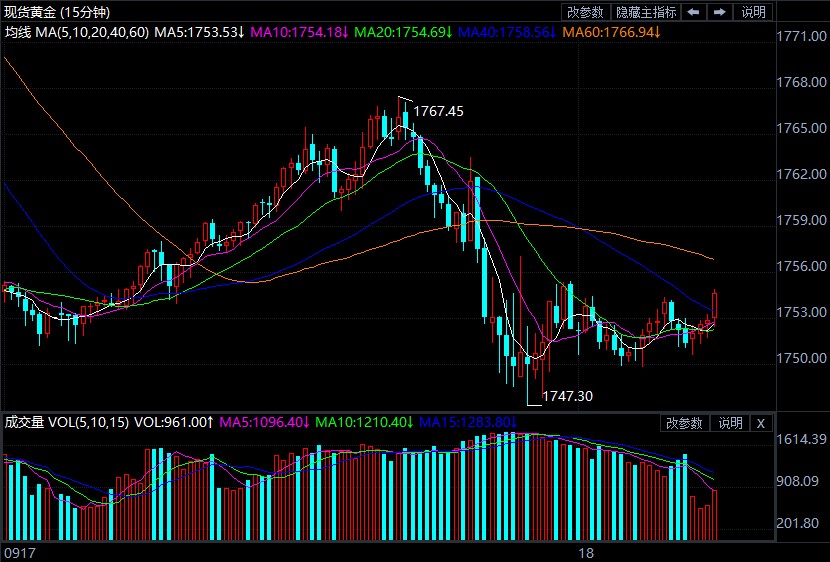The width and height of the screenshot is (830, 562).
Task: Click the 现货黄金 (15分钟) chart title
Action: 57,12
